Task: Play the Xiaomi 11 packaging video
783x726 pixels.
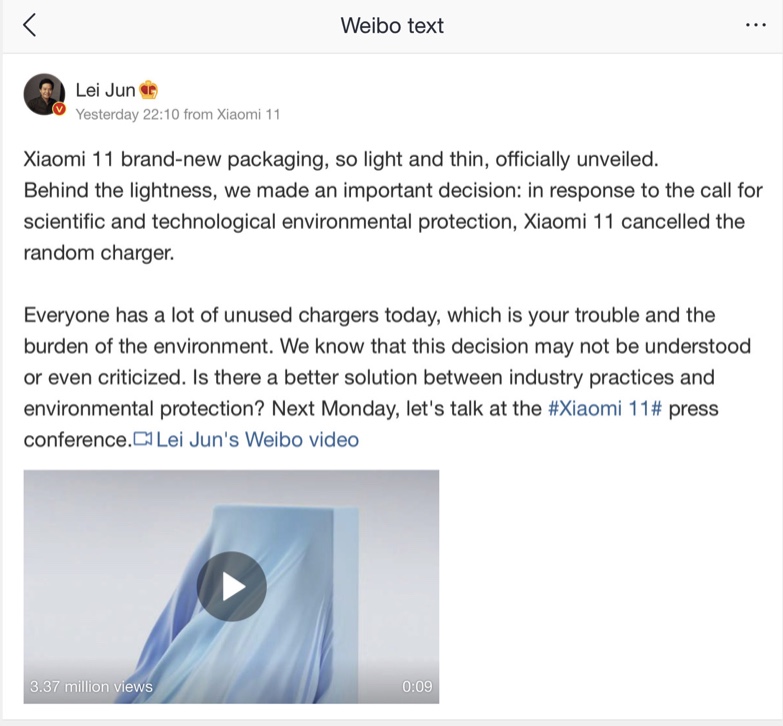Action: (x=231, y=586)
